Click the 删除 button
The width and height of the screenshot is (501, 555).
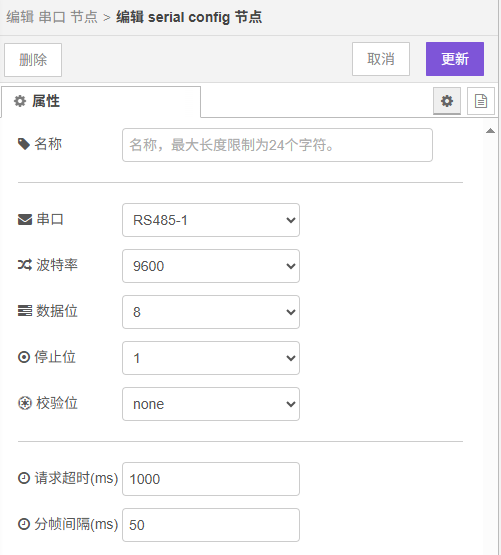coord(33,60)
